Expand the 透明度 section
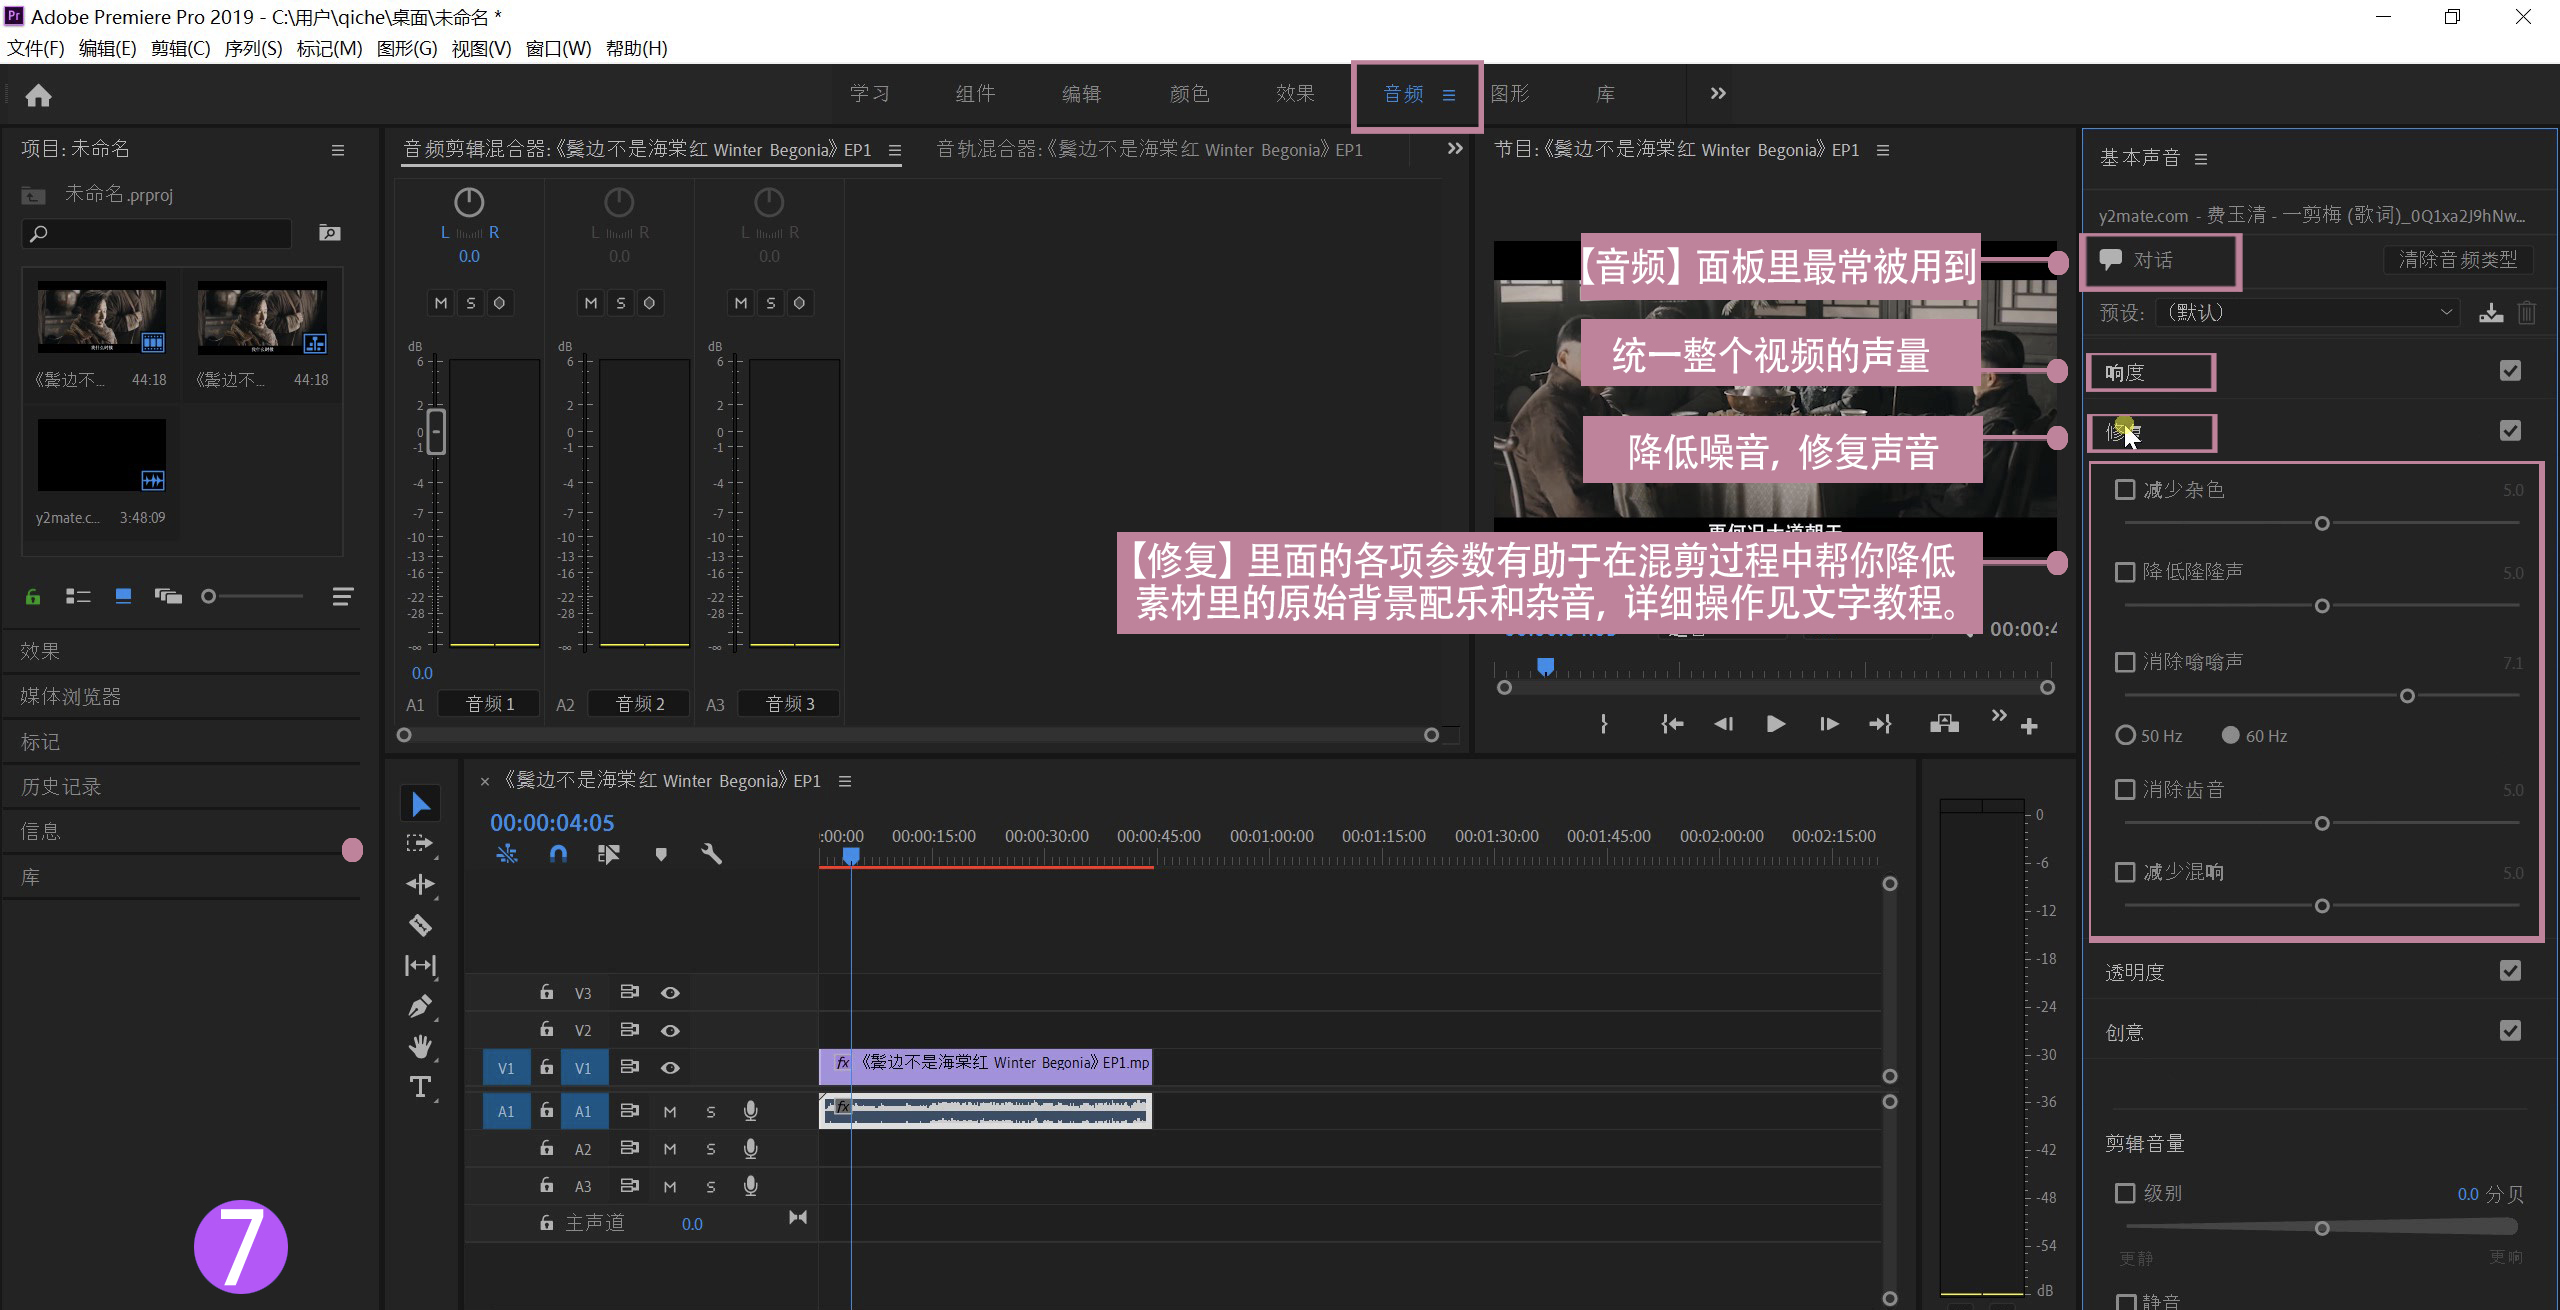 click(2134, 973)
